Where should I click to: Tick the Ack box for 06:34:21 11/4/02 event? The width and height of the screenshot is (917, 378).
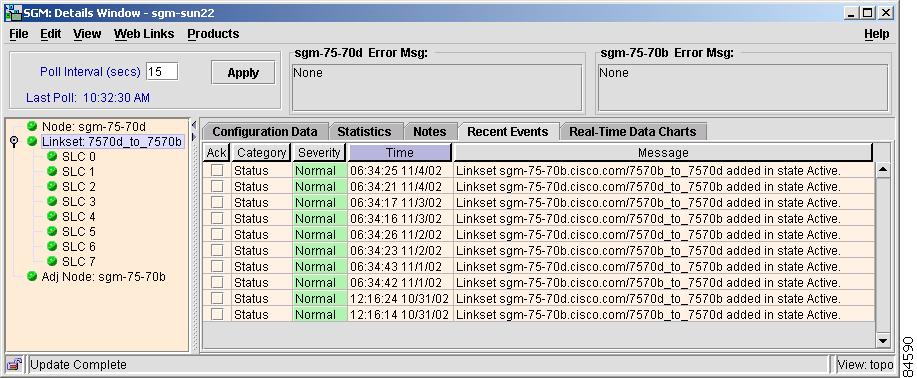pyautogui.click(x=217, y=186)
